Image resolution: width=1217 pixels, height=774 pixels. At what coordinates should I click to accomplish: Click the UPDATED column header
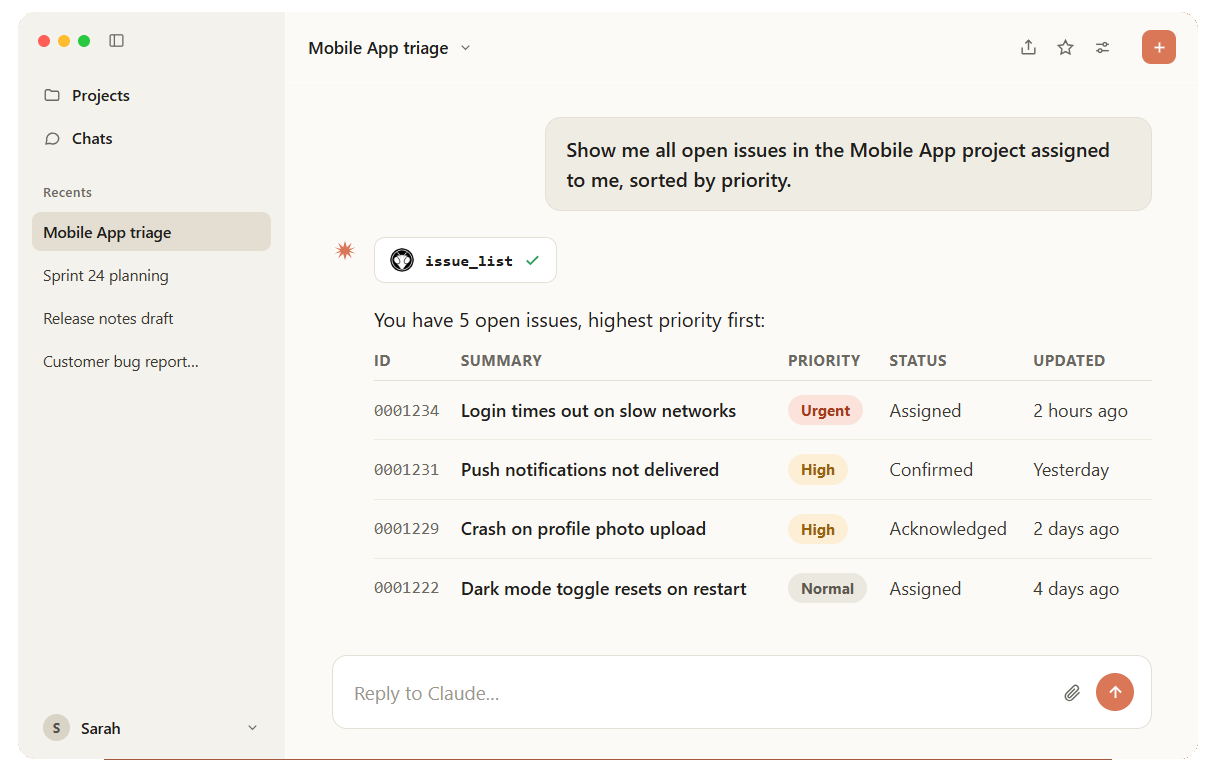pyautogui.click(x=1069, y=360)
